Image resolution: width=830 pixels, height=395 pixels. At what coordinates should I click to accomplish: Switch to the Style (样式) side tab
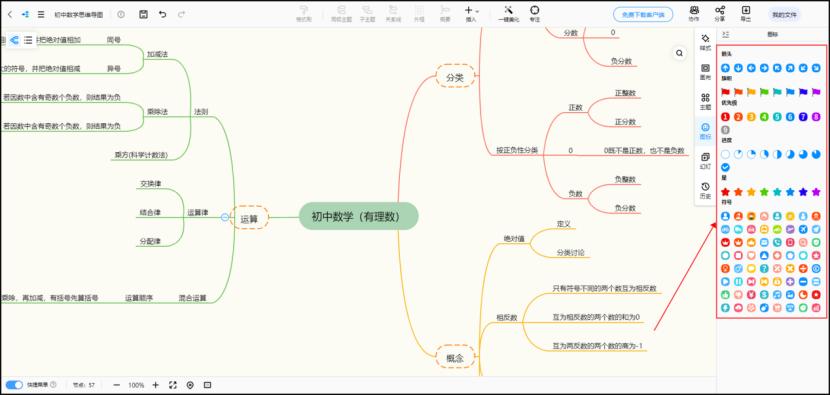(705, 42)
